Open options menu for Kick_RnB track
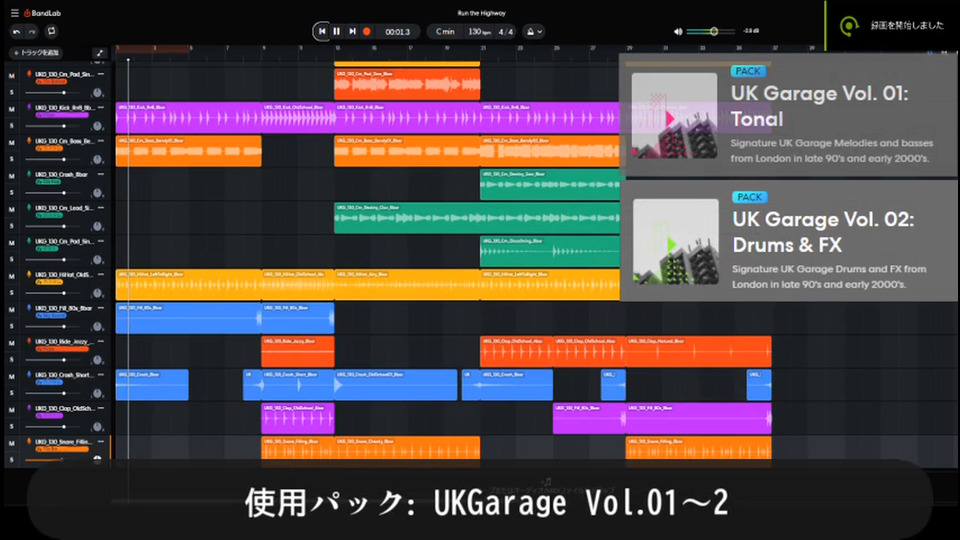The width and height of the screenshot is (960, 540). pos(101,107)
